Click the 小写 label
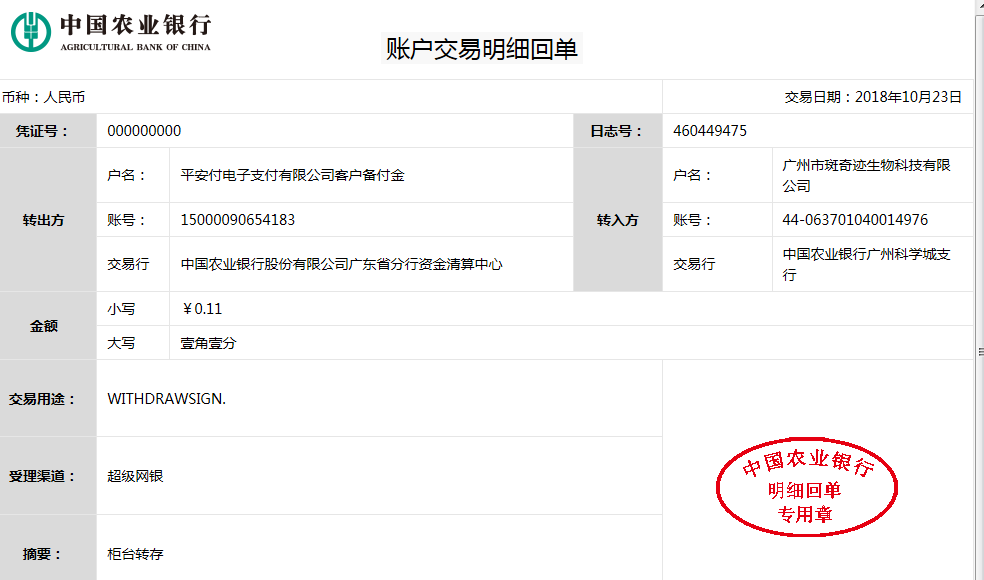This screenshot has width=984, height=580. tap(121, 309)
